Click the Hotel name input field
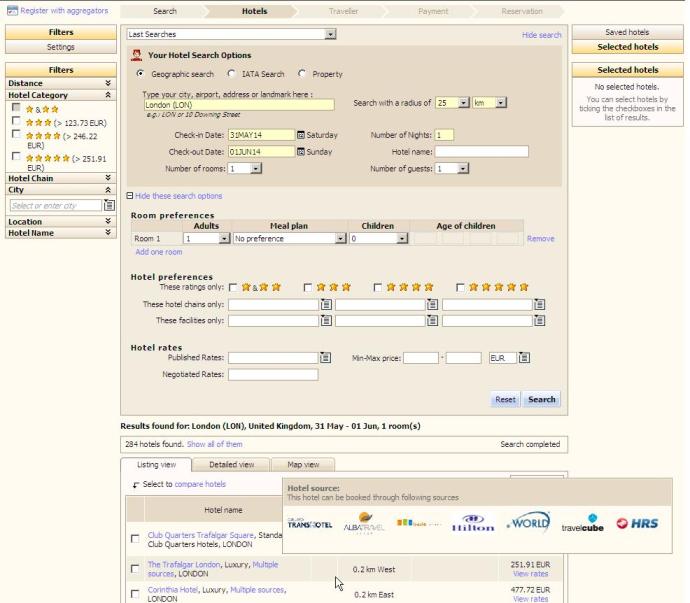Screen dimensions: 690x603 pos(481,152)
